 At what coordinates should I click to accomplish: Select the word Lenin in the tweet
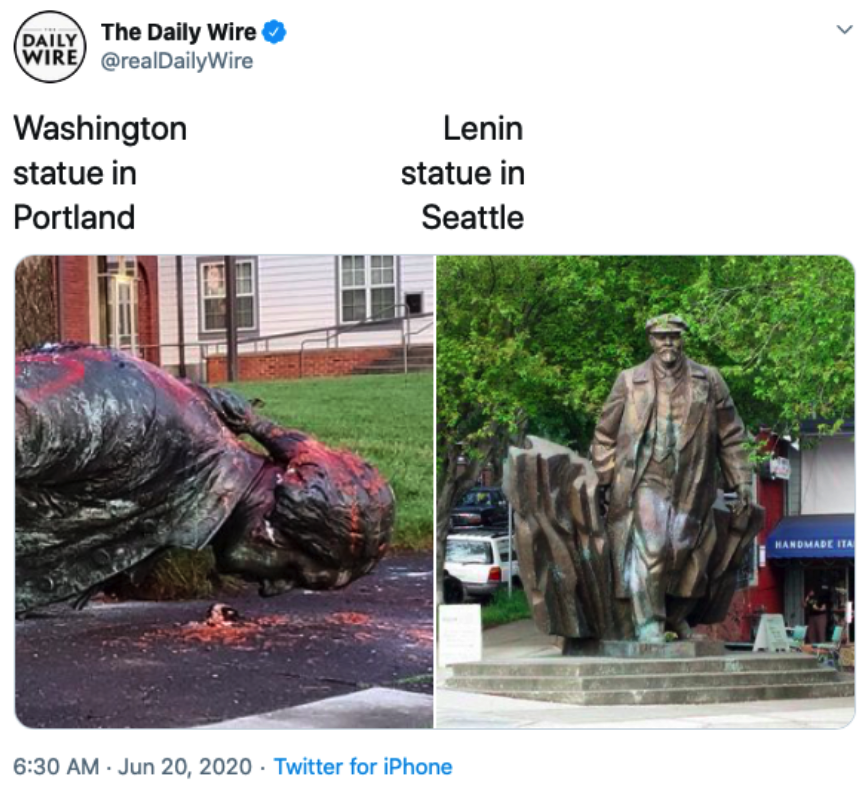click(x=483, y=129)
